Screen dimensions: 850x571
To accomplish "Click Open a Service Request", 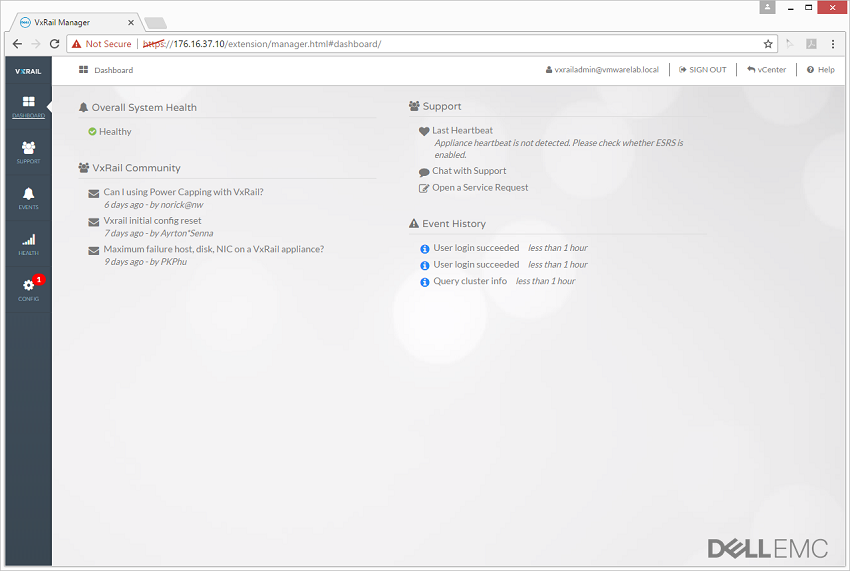I will pyautogui.click(x=480, y=188).
